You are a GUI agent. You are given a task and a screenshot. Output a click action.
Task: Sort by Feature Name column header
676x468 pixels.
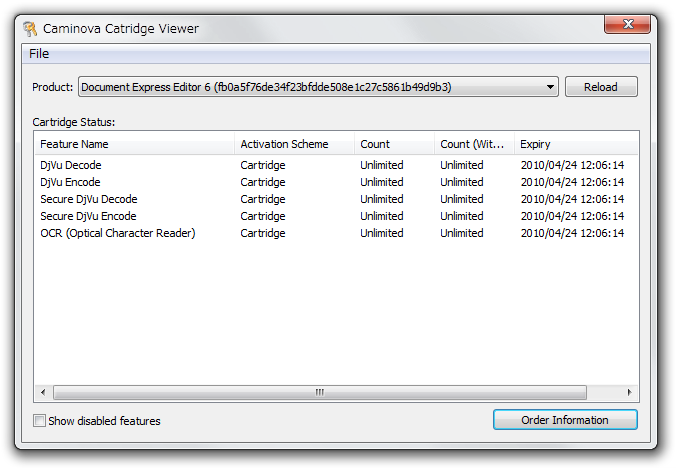135,144
